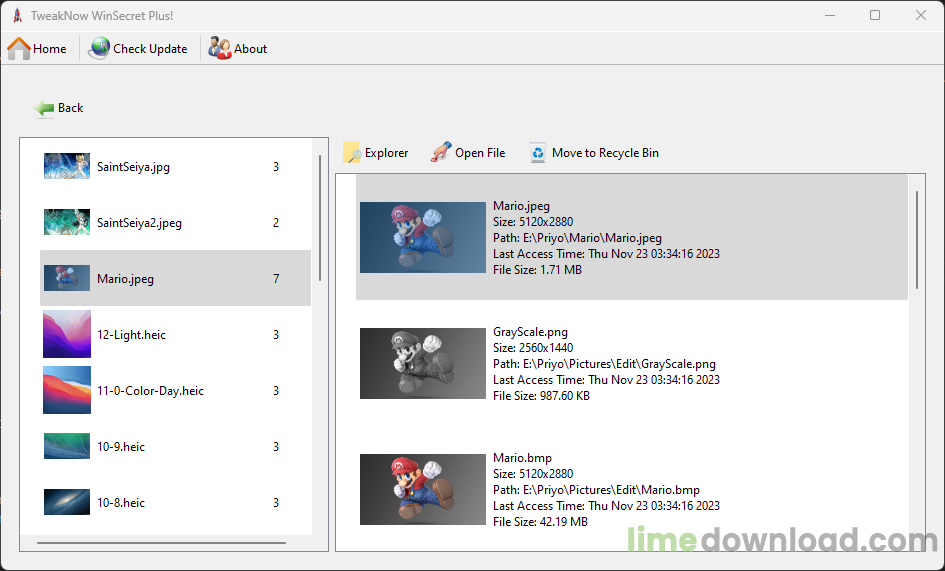This screenshot has height=571, width=945.
Task: Select 11-0-Color-Day.heic in the list
Action: [150, 391]
